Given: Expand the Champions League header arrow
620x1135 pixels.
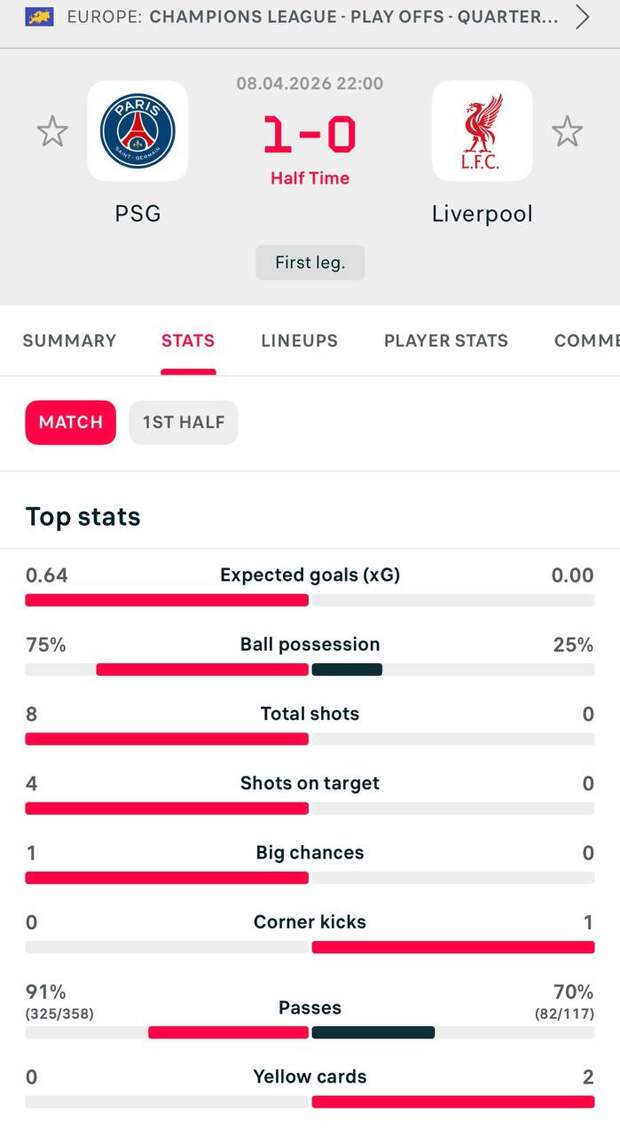Looking at the screenshot, I should click(x=583, y=17).
